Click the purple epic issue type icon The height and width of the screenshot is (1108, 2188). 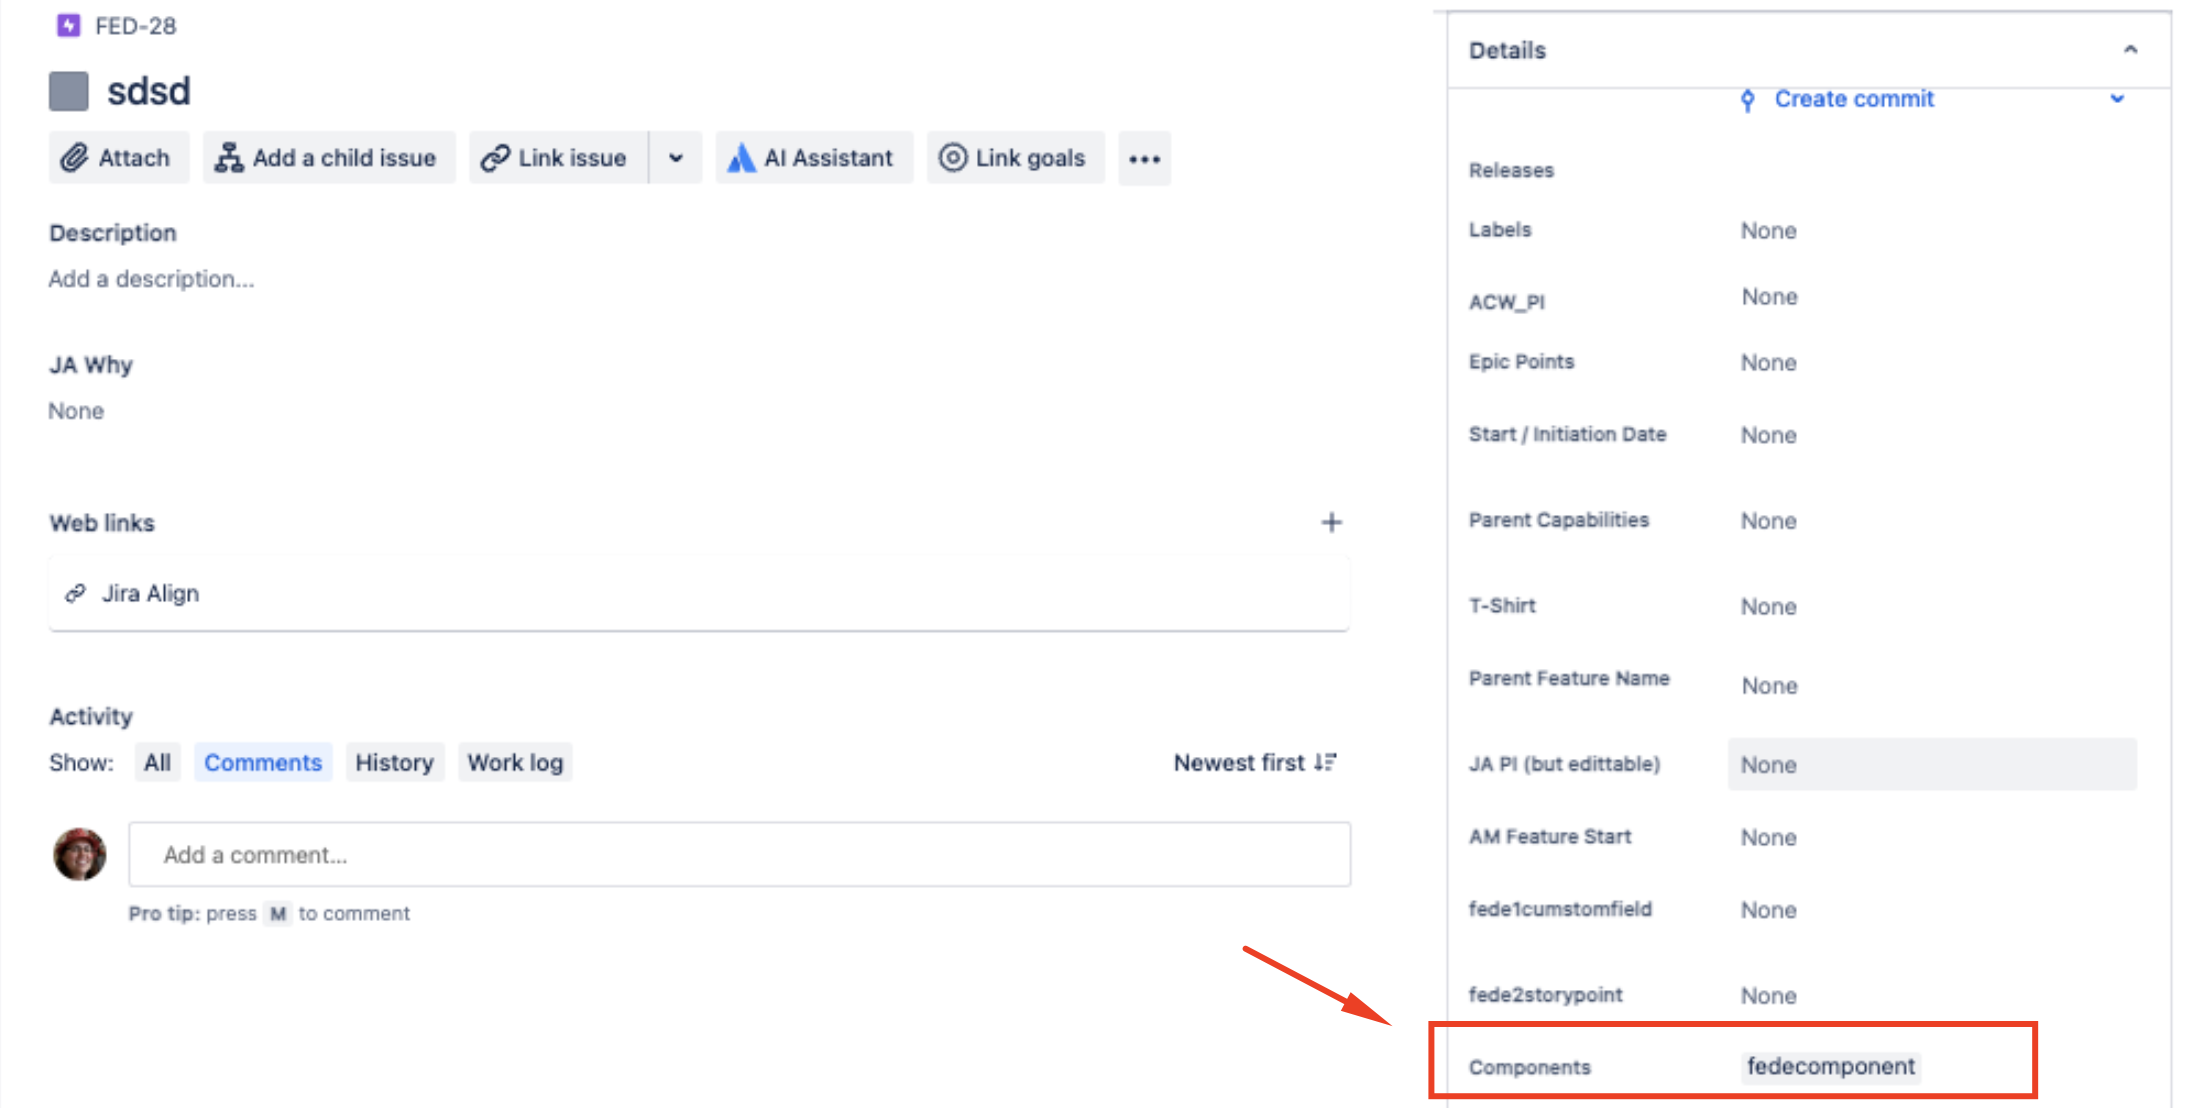coord(68,25)
